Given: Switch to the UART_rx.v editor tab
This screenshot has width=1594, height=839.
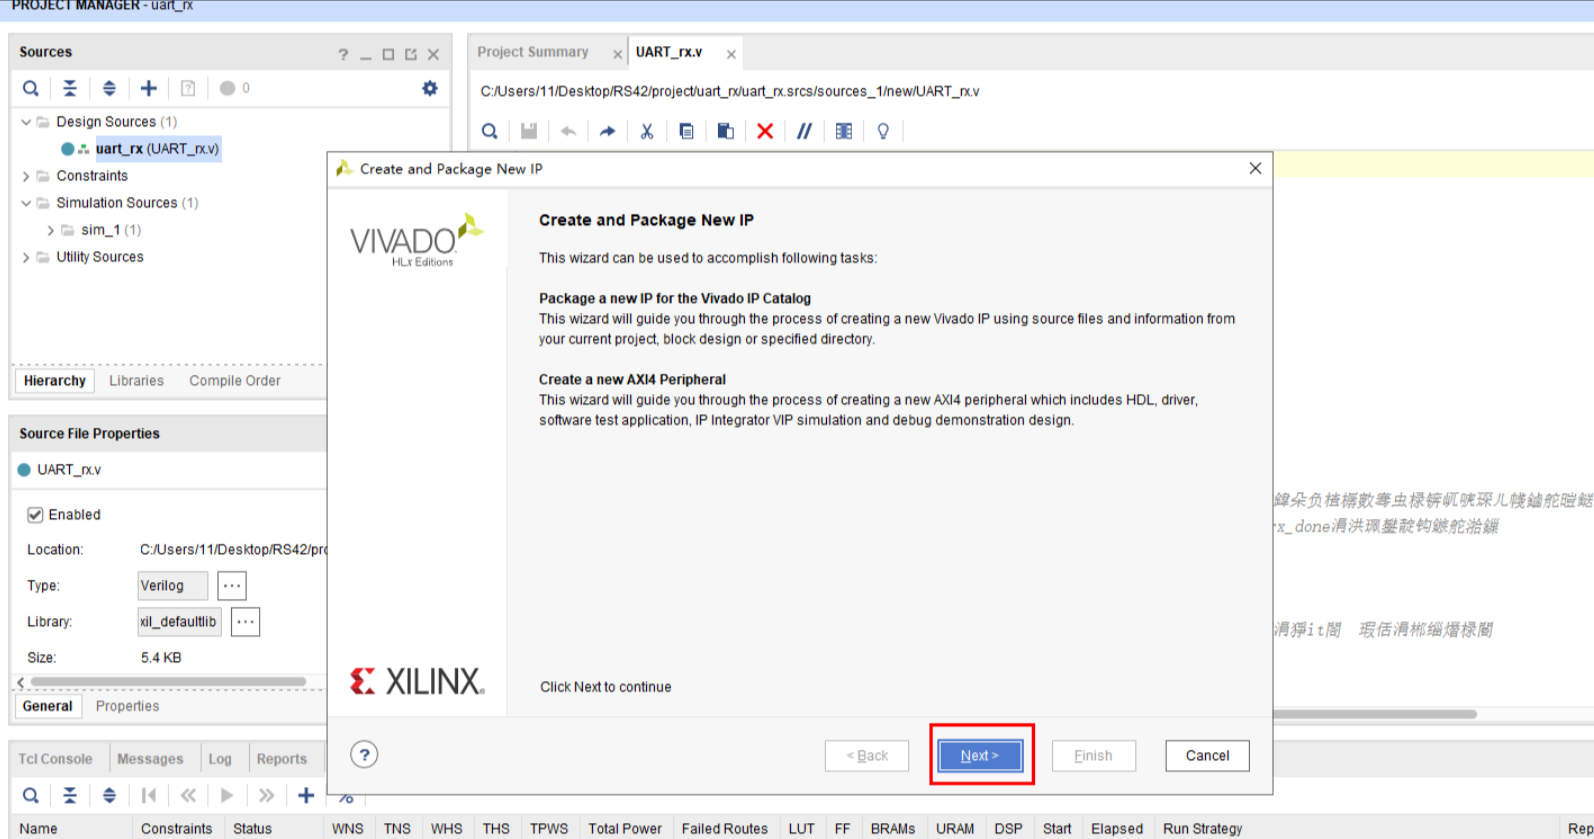Looking at the screenshot, I should [669, 52].
